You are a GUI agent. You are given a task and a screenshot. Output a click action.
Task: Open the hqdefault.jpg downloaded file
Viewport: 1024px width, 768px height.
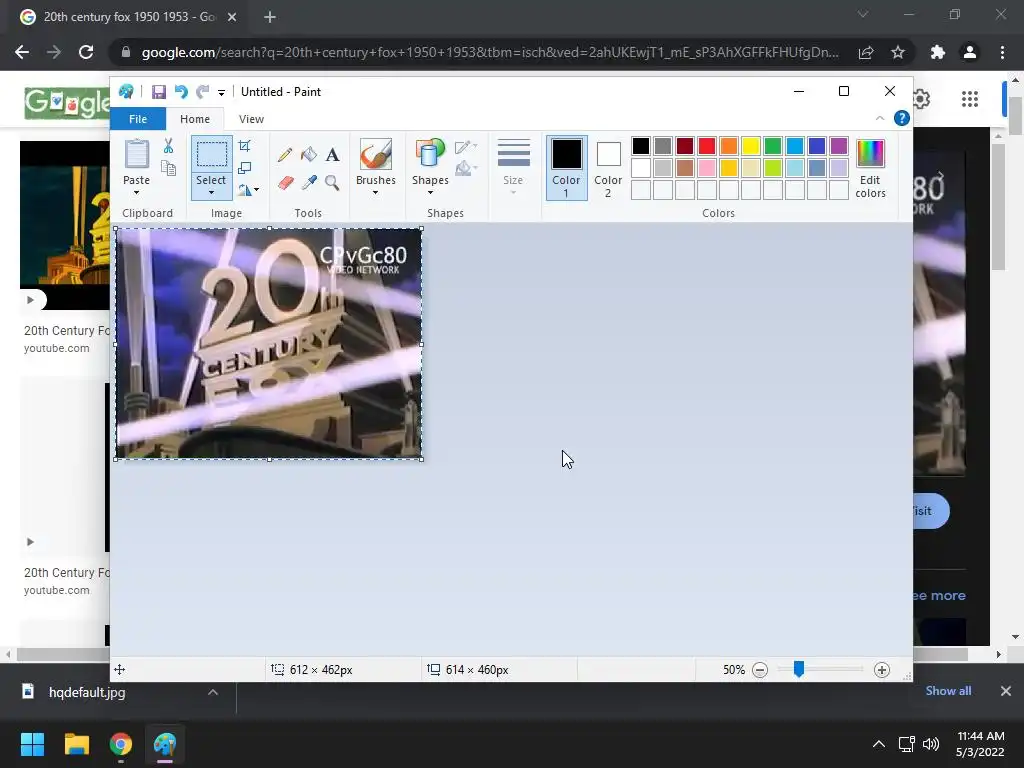click(x=87, y=692)
